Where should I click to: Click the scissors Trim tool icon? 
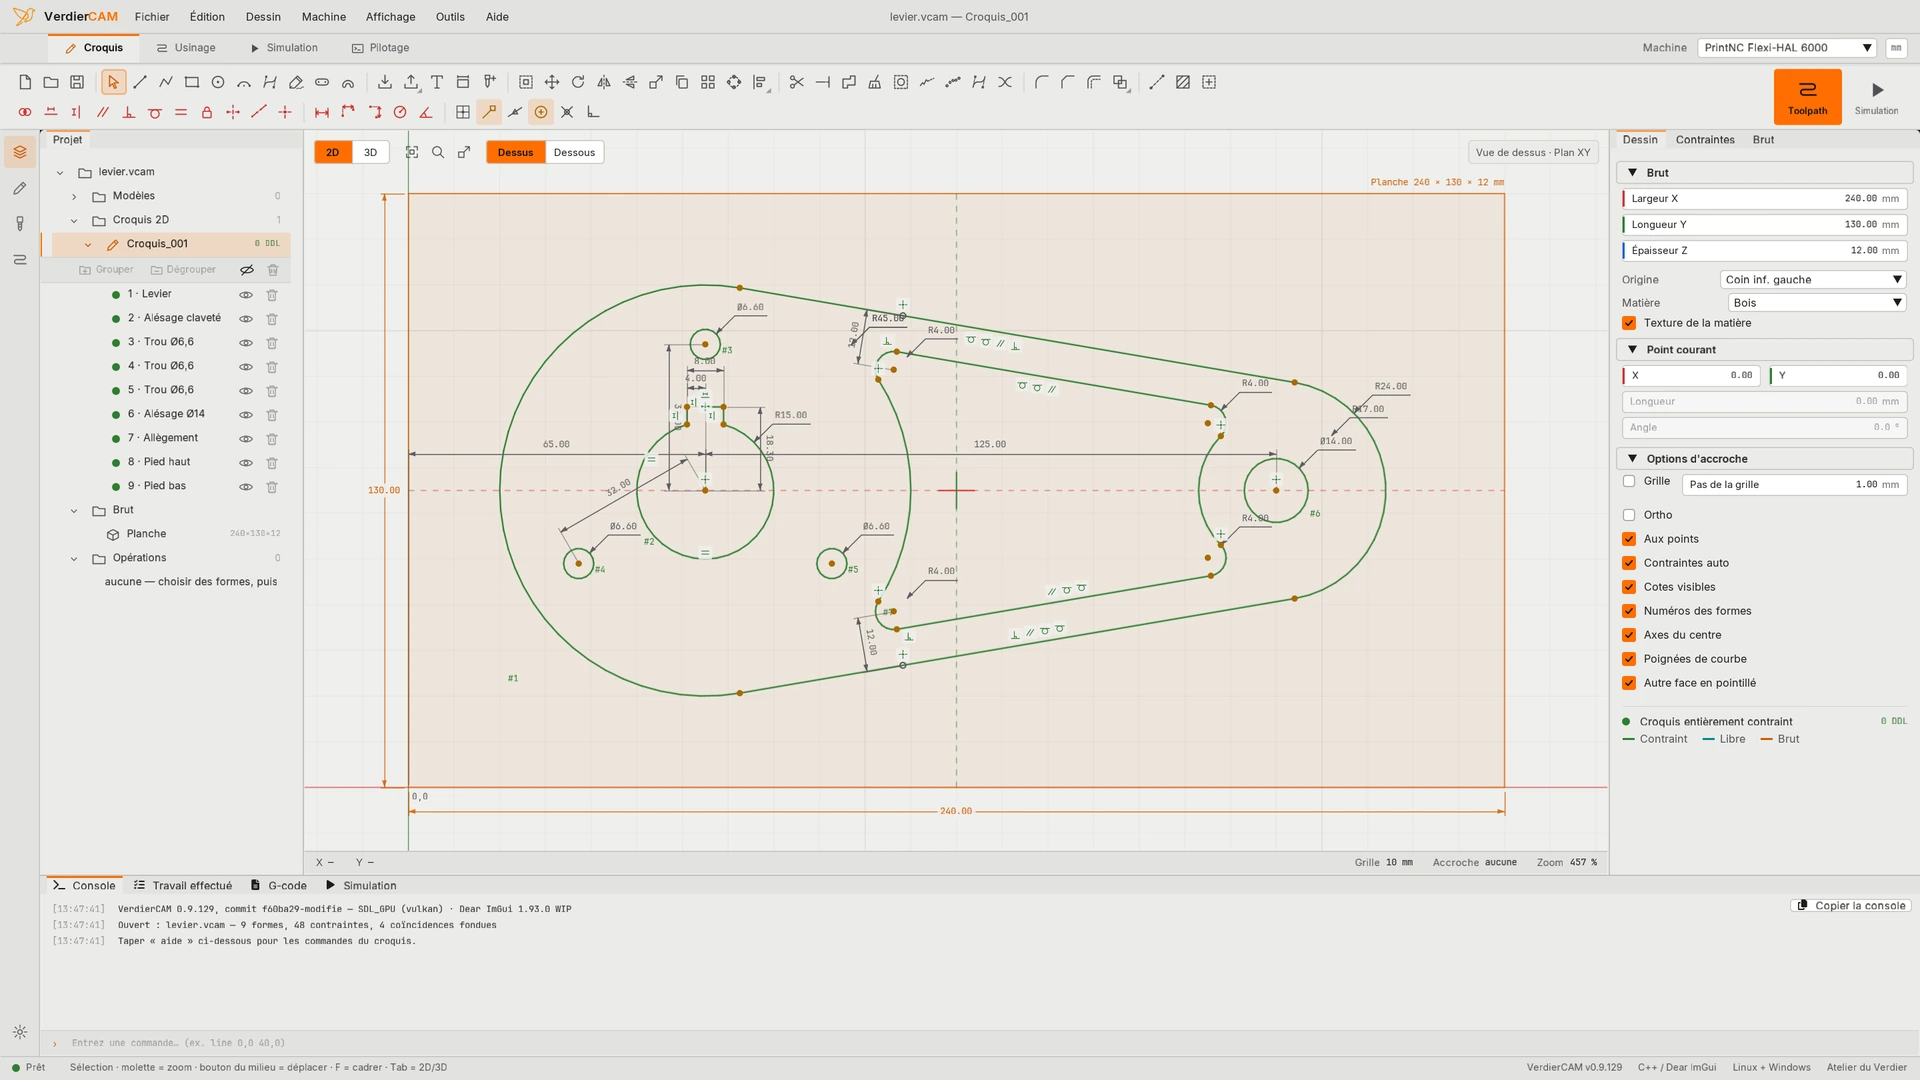coord(797,82)
